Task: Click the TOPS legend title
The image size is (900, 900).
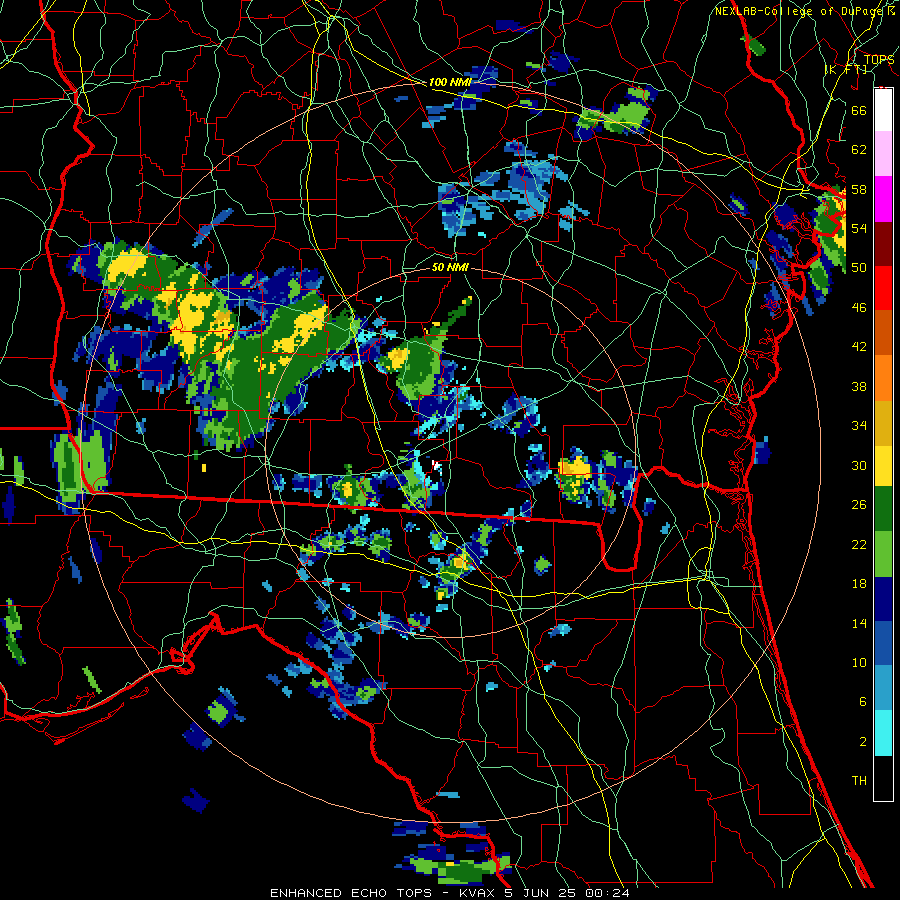Action: (x=879, y=60)
